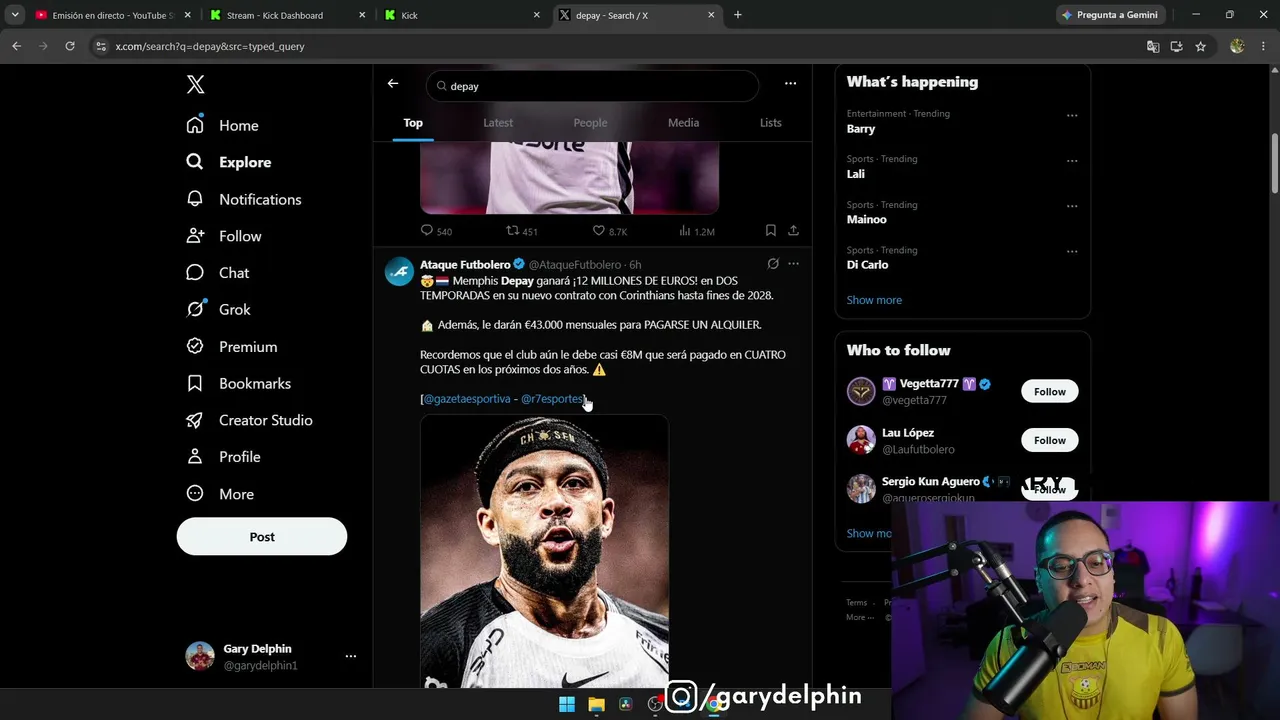Open Premium in the sidebar

(x=232, y=347)
